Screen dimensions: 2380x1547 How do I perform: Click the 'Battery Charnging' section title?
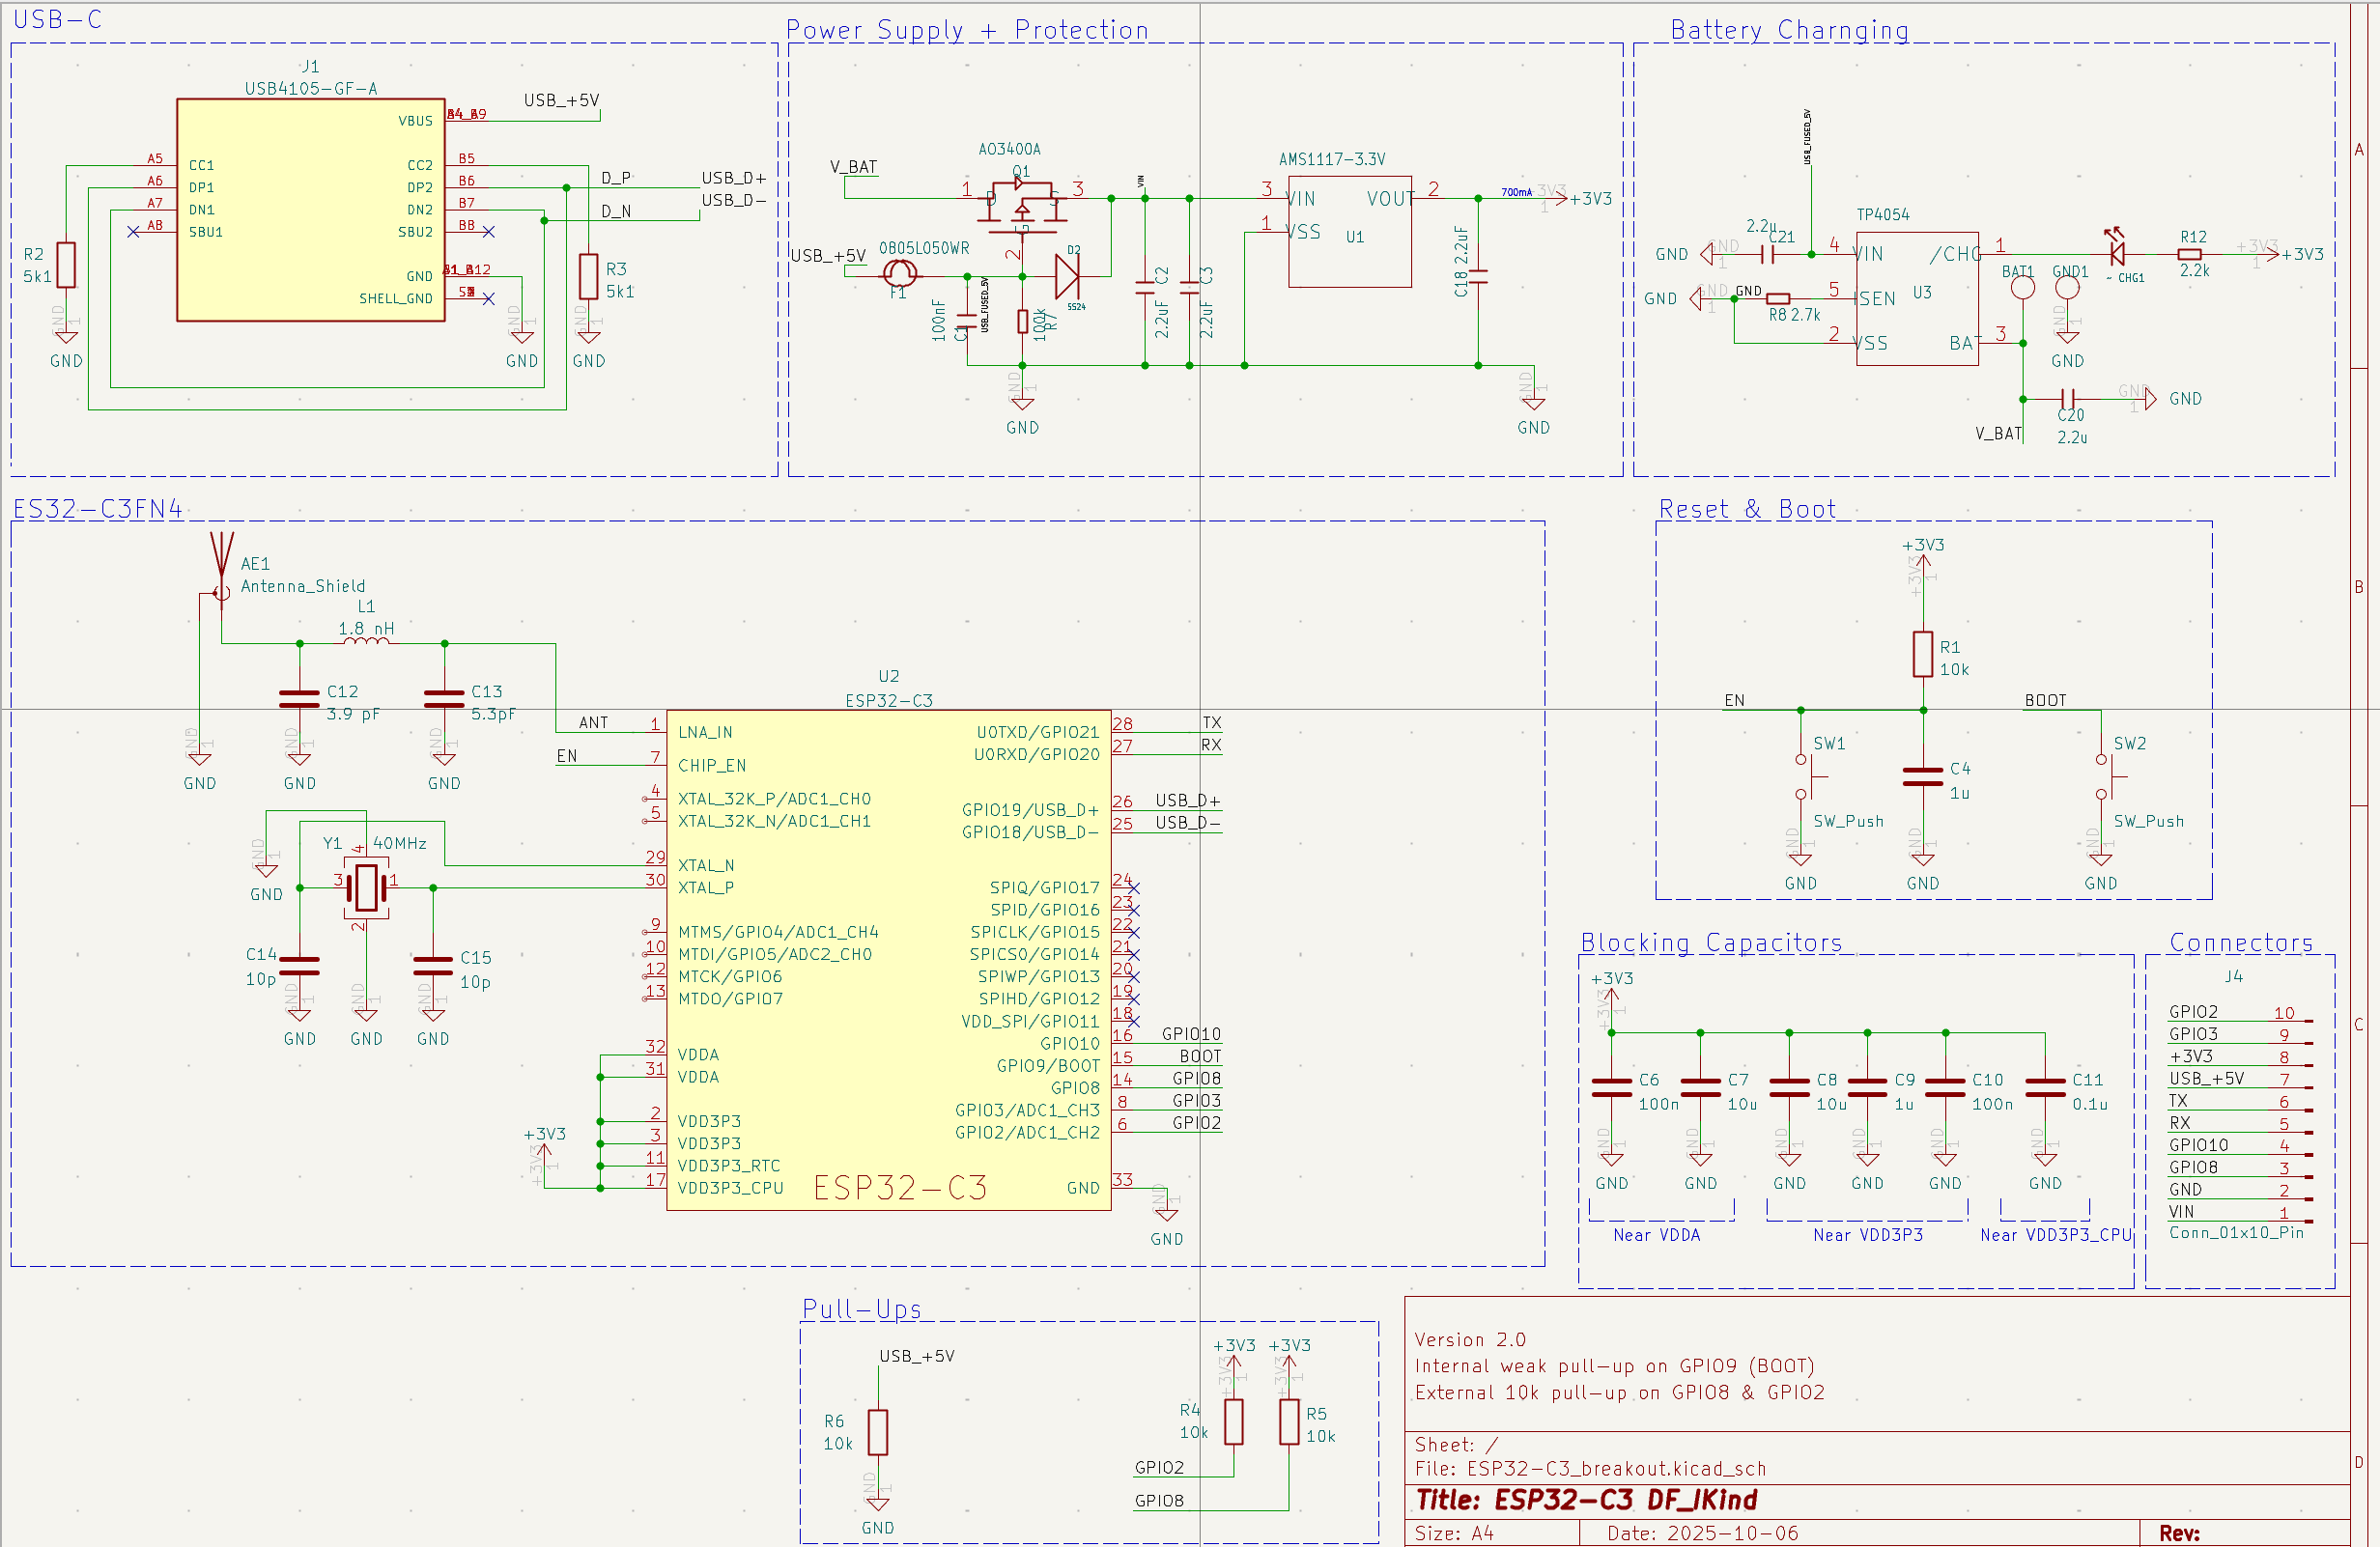pyautogui.click(x=1790, y=30)
